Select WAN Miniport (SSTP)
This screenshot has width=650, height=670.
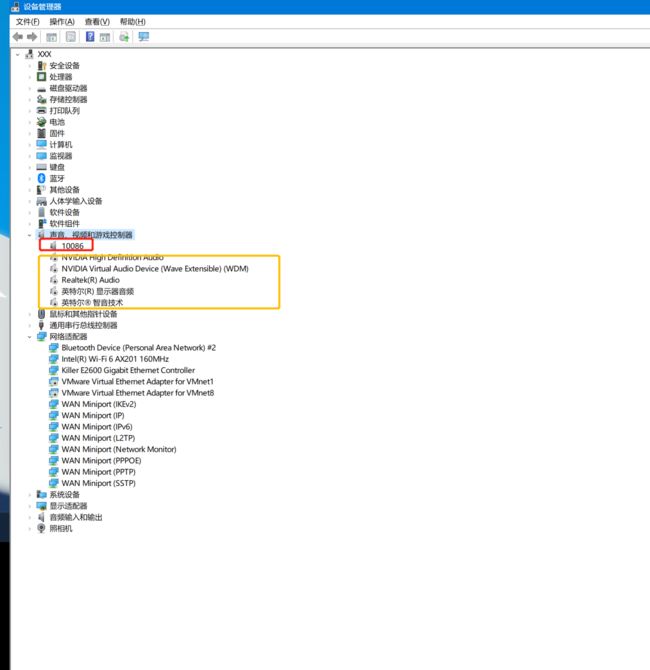(99, 483)
